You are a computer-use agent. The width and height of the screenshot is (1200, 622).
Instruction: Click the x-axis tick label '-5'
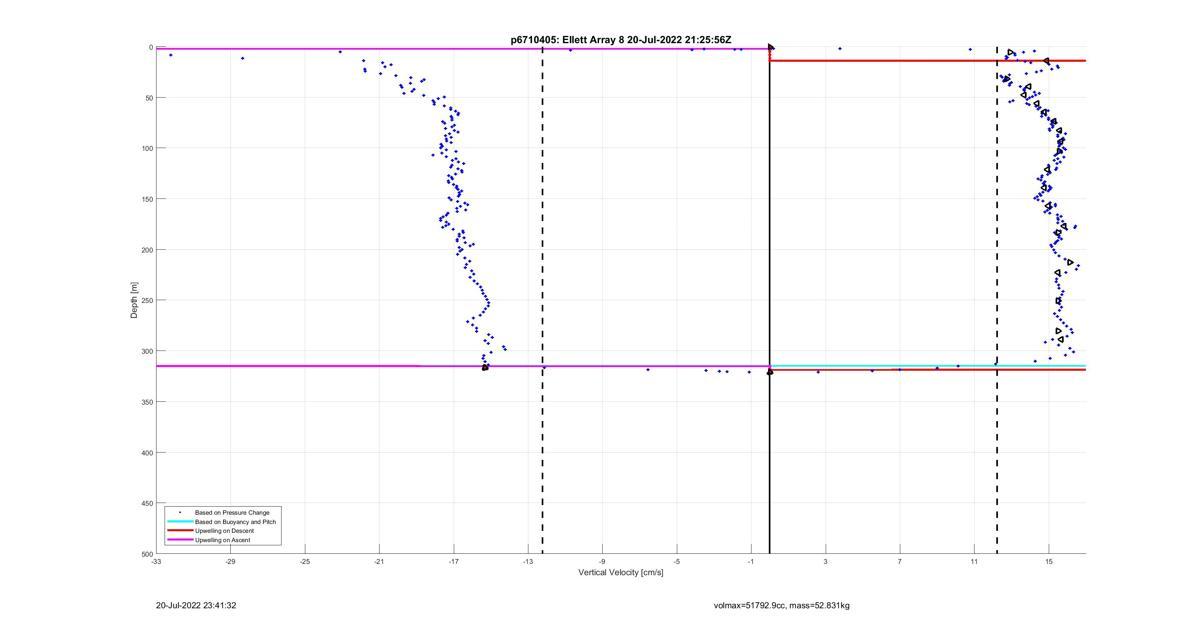pyautogui.click(x=677, y=561)
